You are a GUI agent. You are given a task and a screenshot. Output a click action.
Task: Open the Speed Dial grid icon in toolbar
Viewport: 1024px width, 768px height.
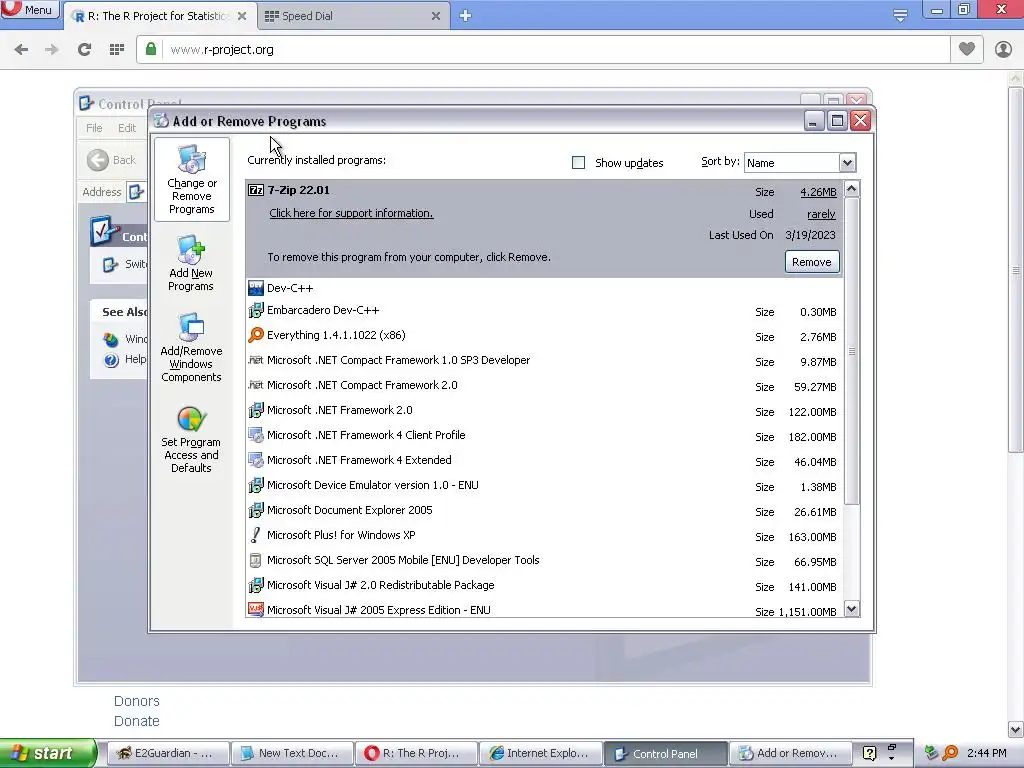117,49
